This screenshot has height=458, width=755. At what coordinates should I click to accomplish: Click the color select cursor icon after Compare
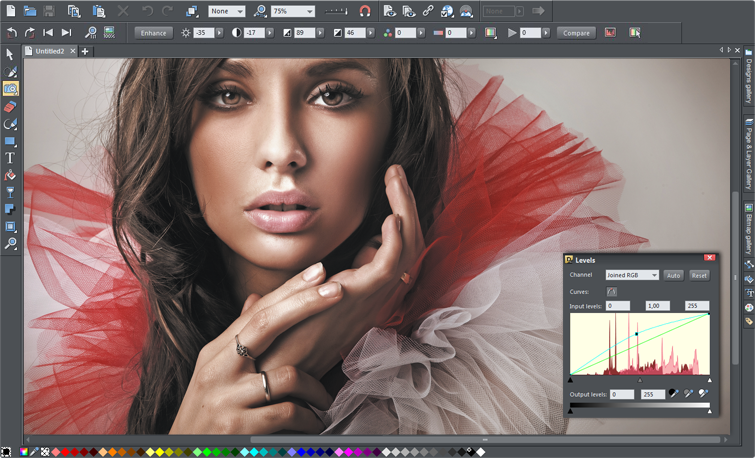tap(635, 33)
